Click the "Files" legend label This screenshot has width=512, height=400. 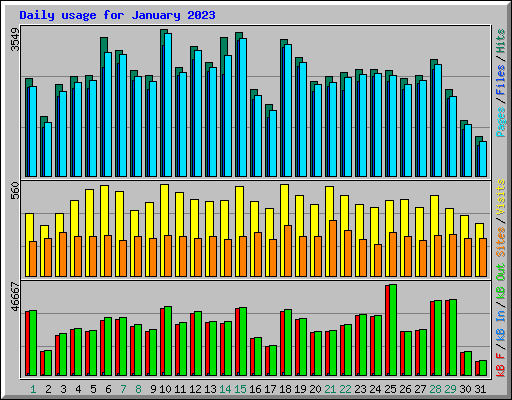(501, 80)
